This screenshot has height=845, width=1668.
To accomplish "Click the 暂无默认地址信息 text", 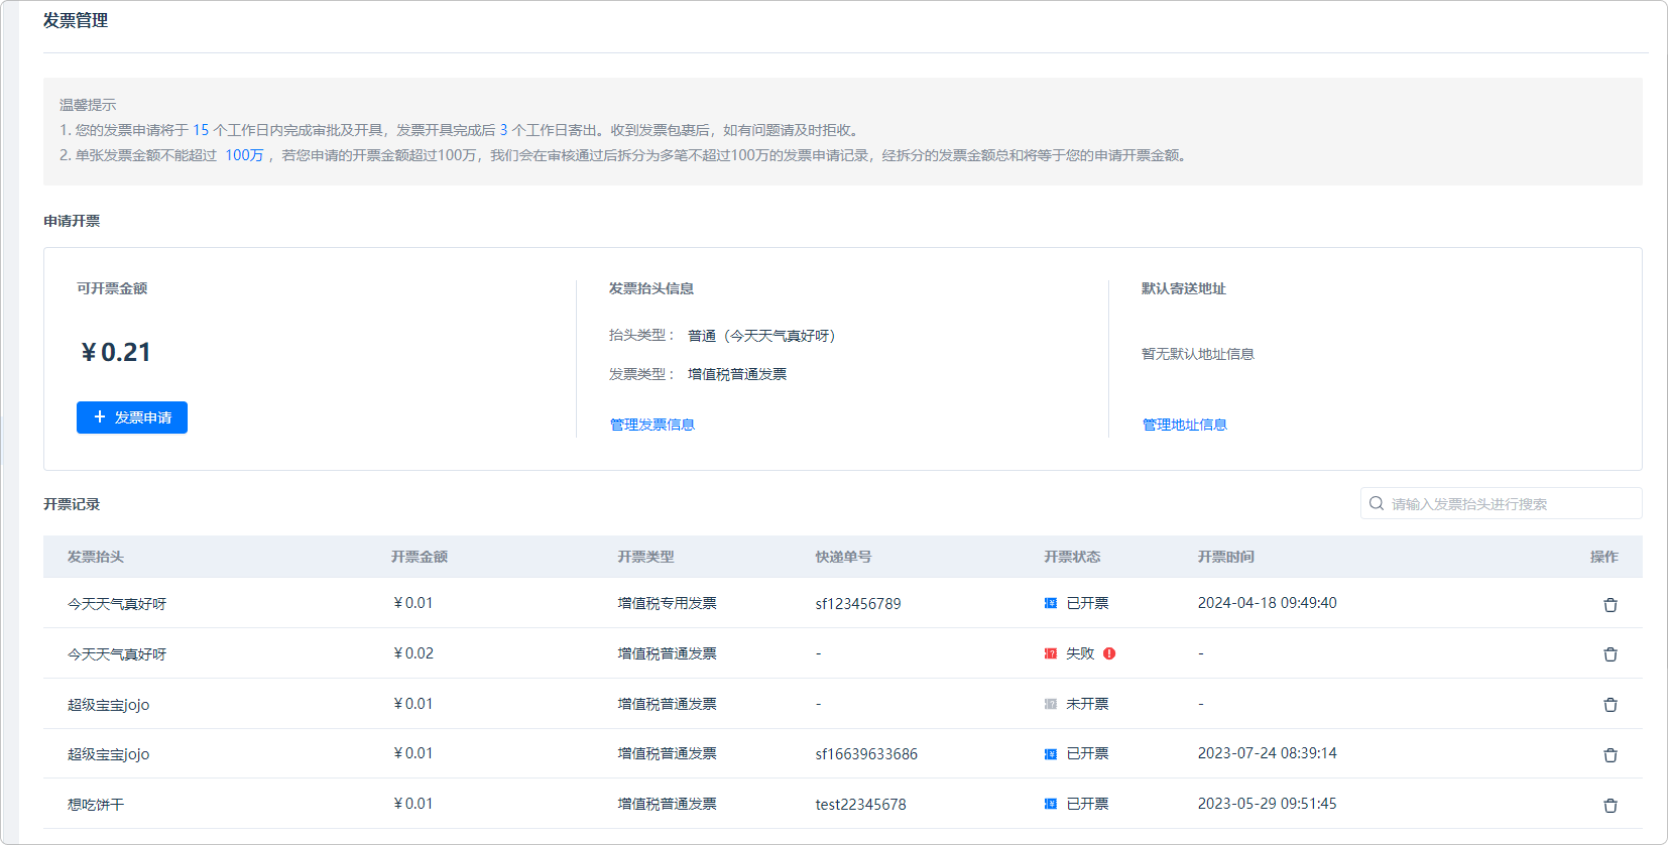I will click(x=1198, y=354).
